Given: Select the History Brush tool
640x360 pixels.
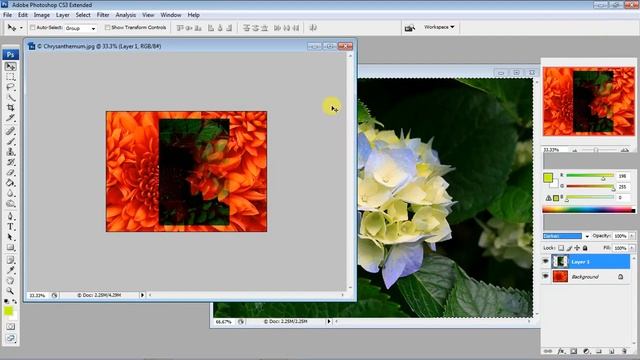Looking at the screenshot, I should point(11,162).
